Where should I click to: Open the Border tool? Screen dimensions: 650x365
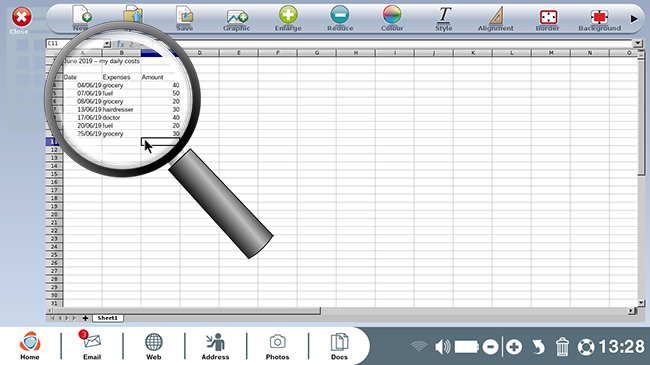tap(548, 19)
